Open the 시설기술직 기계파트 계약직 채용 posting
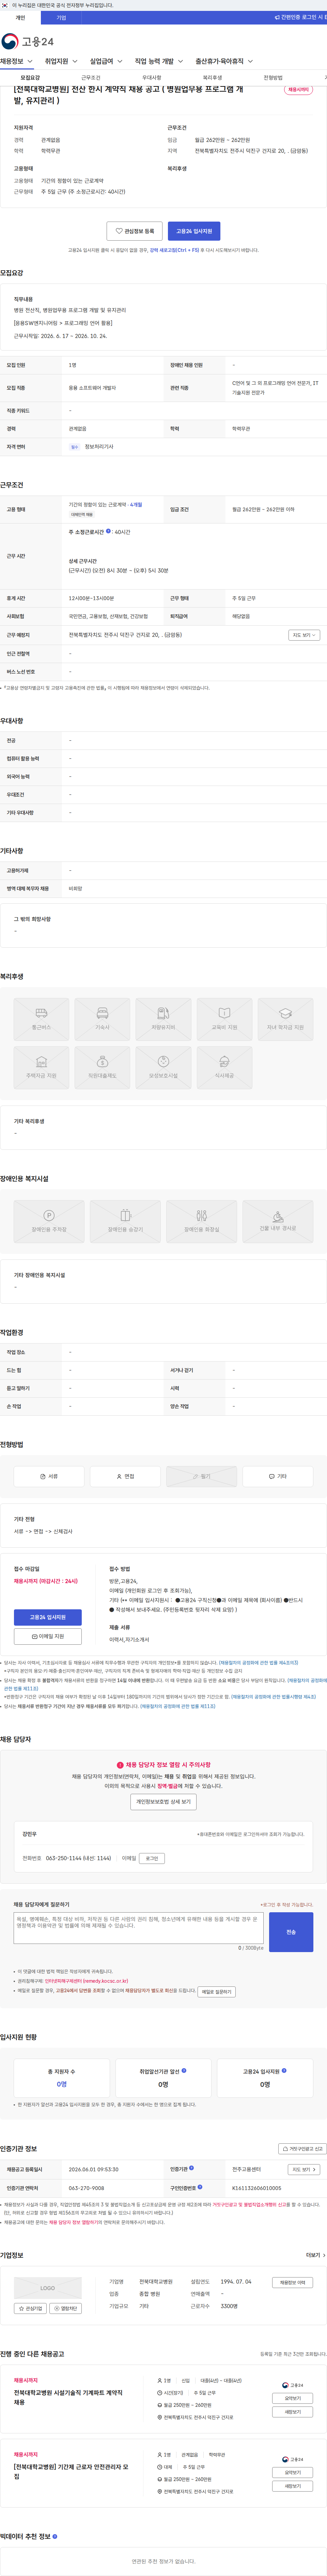This screenshot has width=327, height=2576. (x=68, y=2397)
